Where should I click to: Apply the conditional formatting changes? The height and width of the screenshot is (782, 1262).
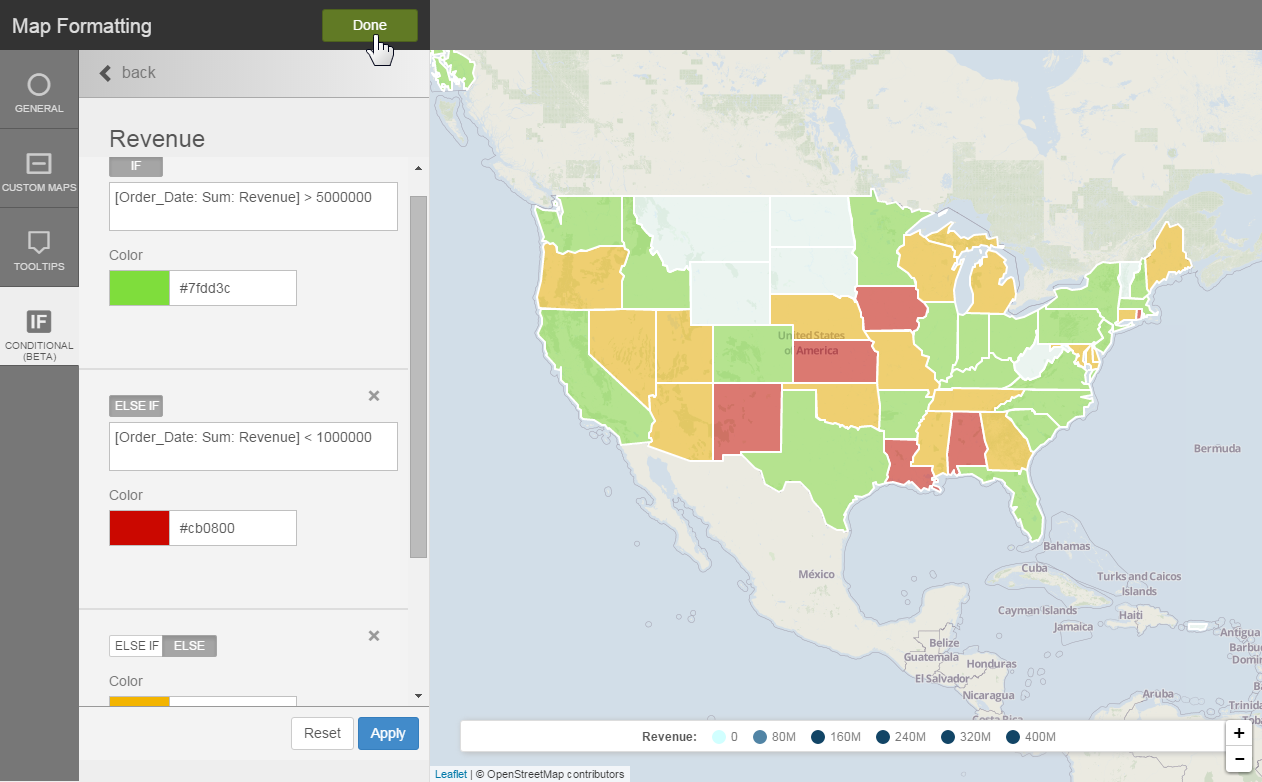(x=388, y=733)
